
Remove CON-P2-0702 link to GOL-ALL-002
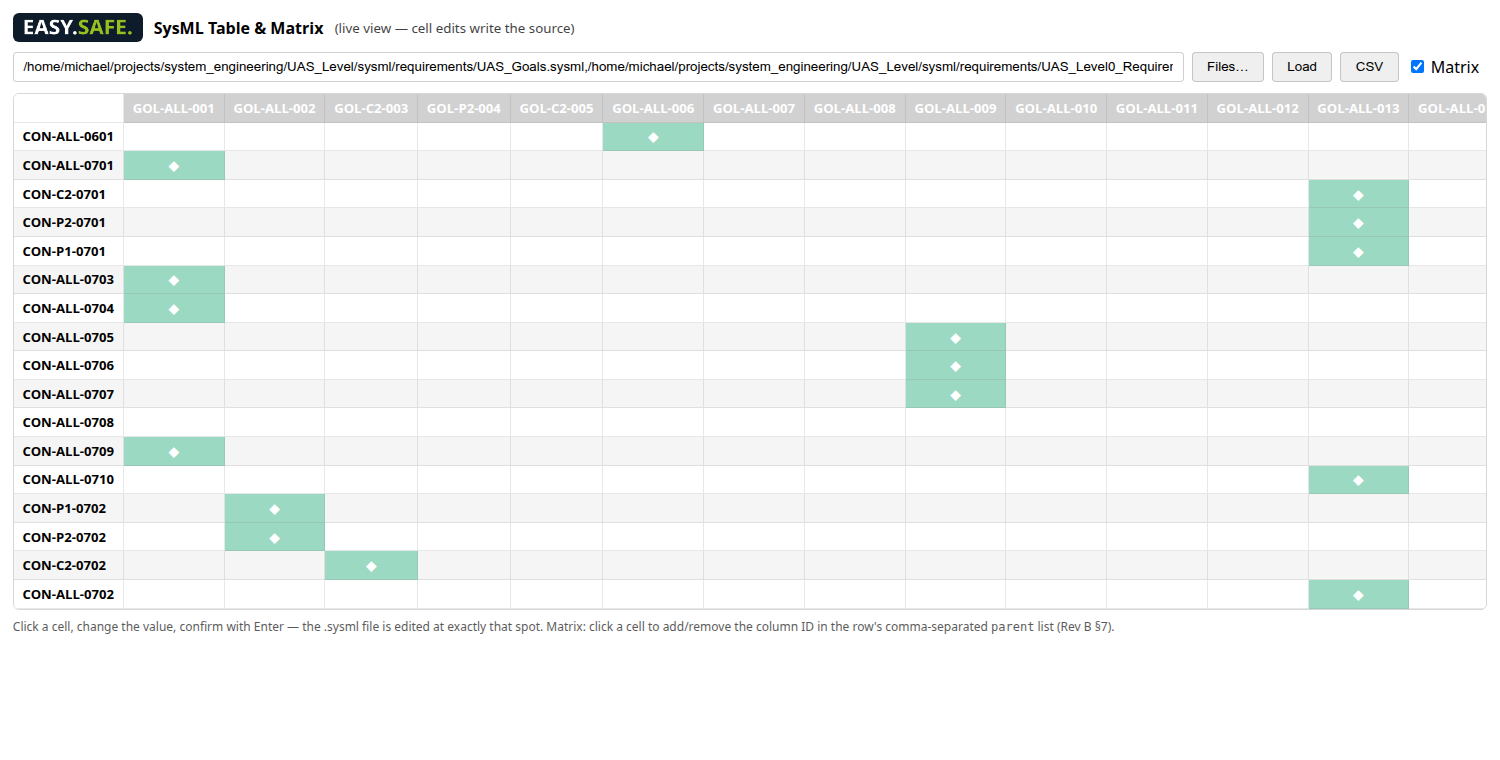(x=275, y=538)
